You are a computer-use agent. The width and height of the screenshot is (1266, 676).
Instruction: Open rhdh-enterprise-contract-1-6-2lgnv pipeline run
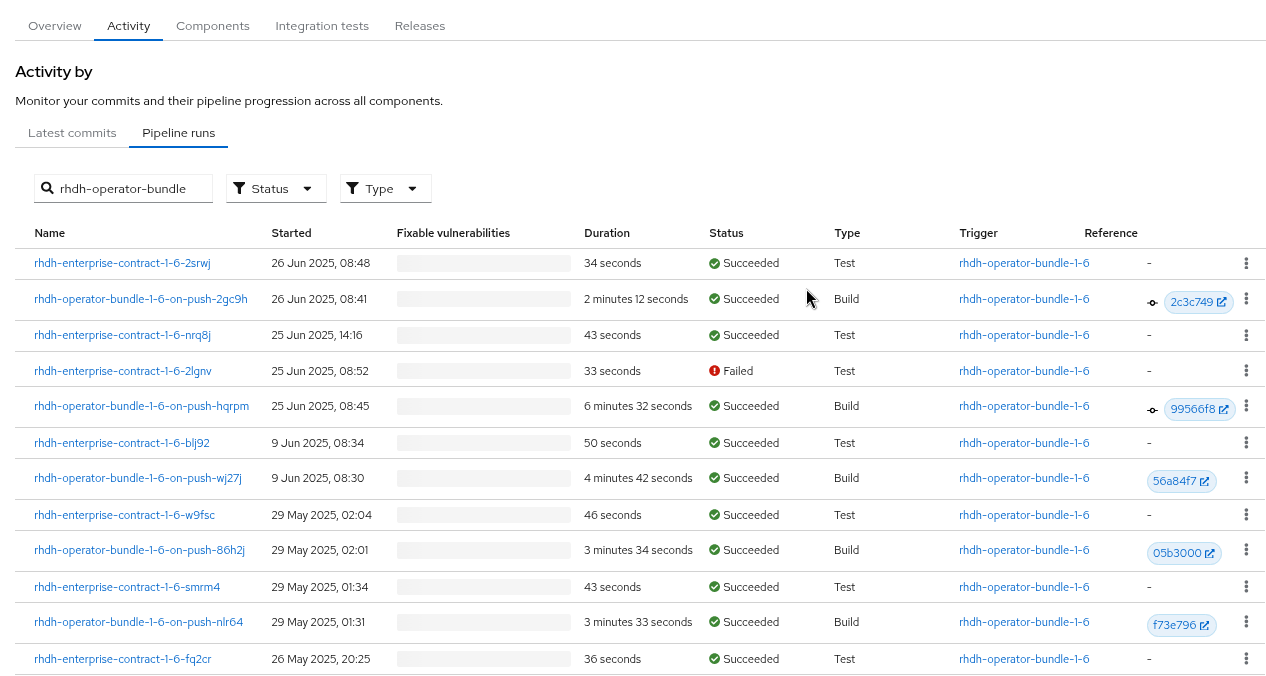pos(123,371)
